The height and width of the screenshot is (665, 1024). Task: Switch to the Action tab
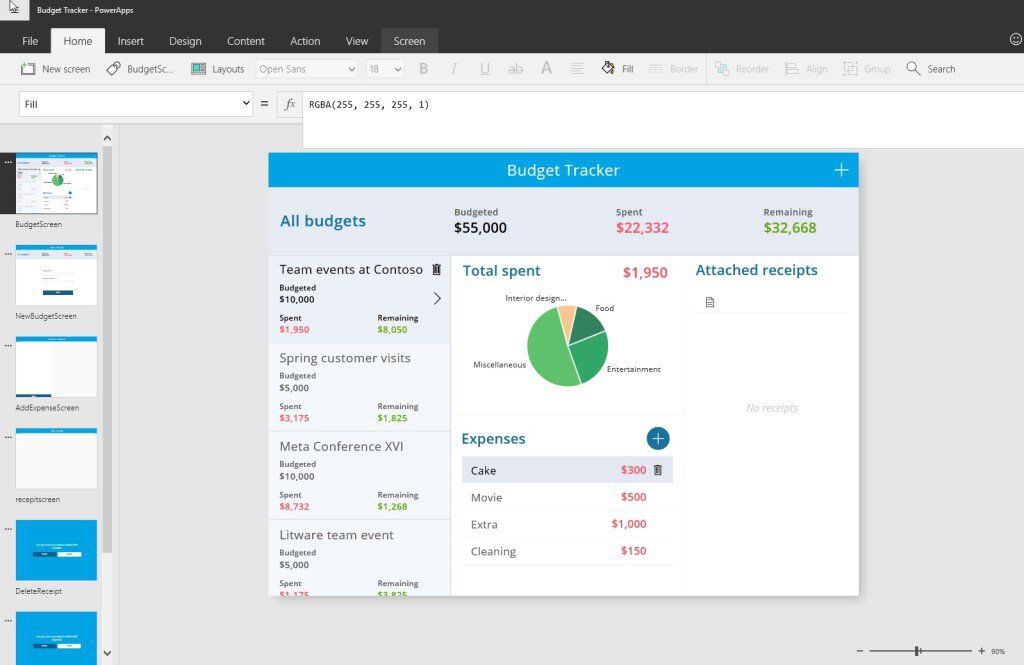point(305,41)
